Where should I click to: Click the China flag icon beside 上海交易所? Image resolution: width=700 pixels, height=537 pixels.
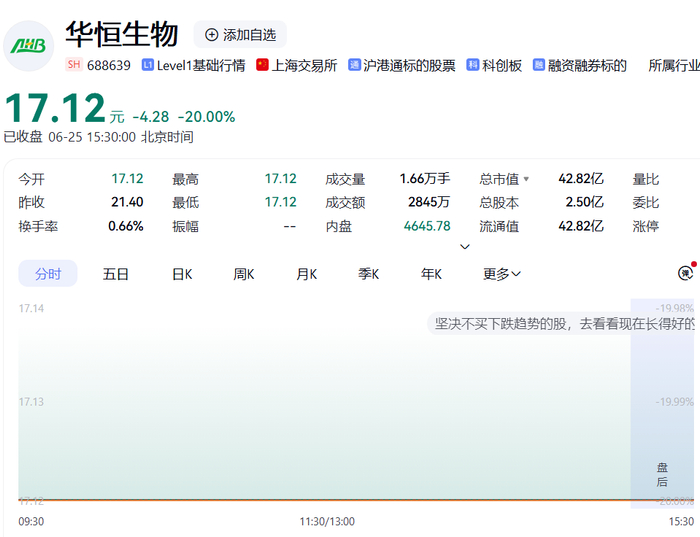click(x=262, y=65)
